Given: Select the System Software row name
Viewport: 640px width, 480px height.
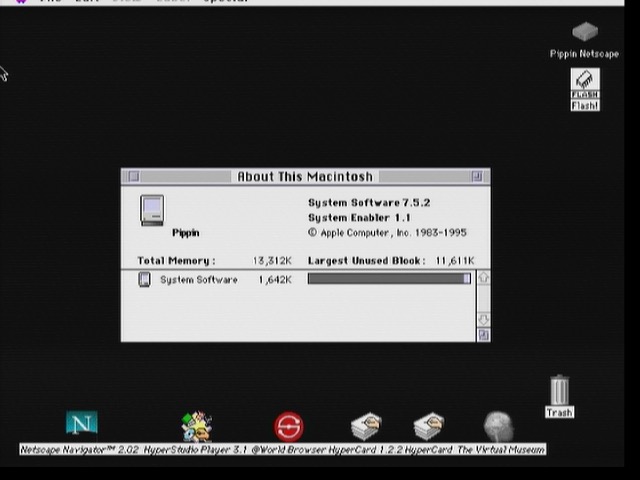Looking at the screenshot, I should [199, 280].
